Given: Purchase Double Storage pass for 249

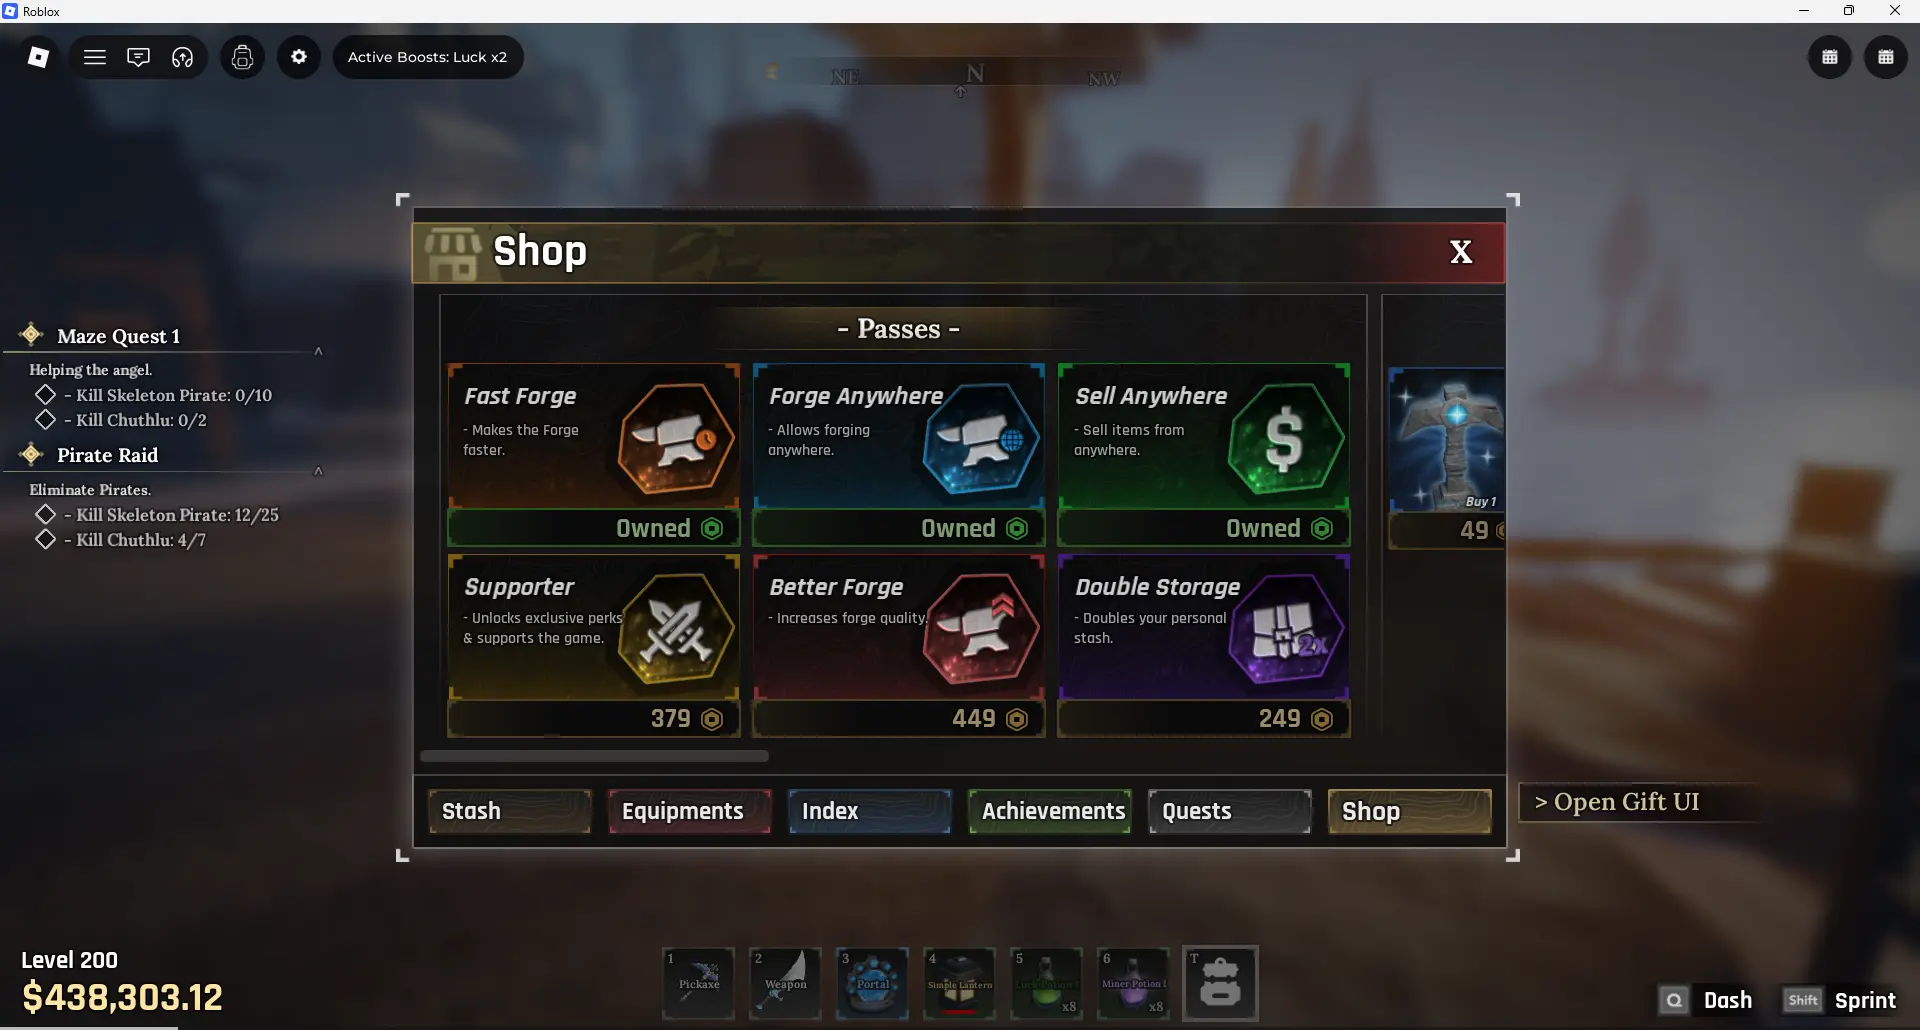Looking at the screenshot, I should [1204, 719].
